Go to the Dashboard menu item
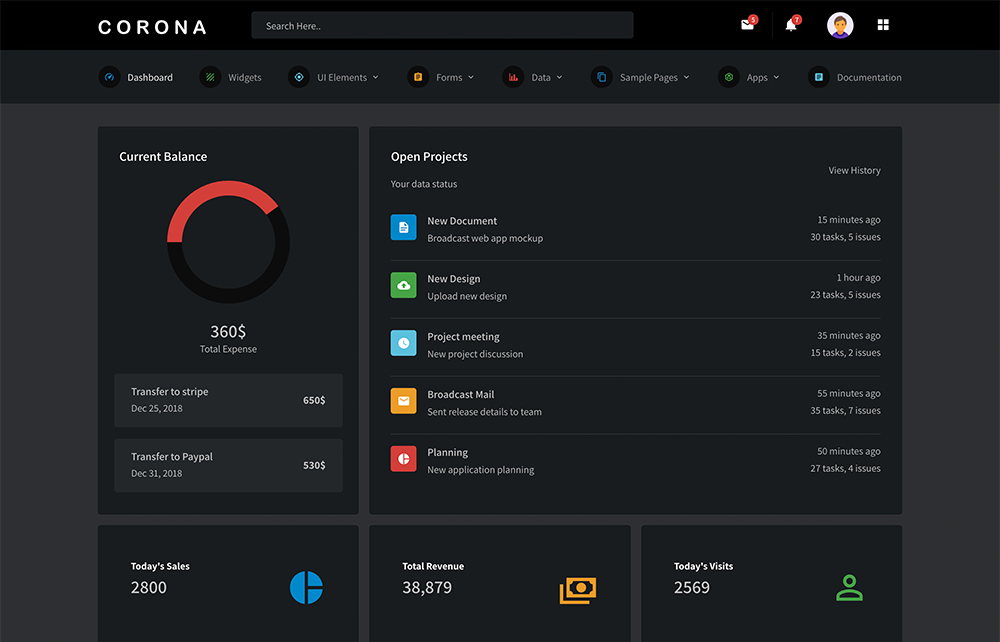Image resolution: width=1000 pixels, height=642 pixels. click(149, 77)
